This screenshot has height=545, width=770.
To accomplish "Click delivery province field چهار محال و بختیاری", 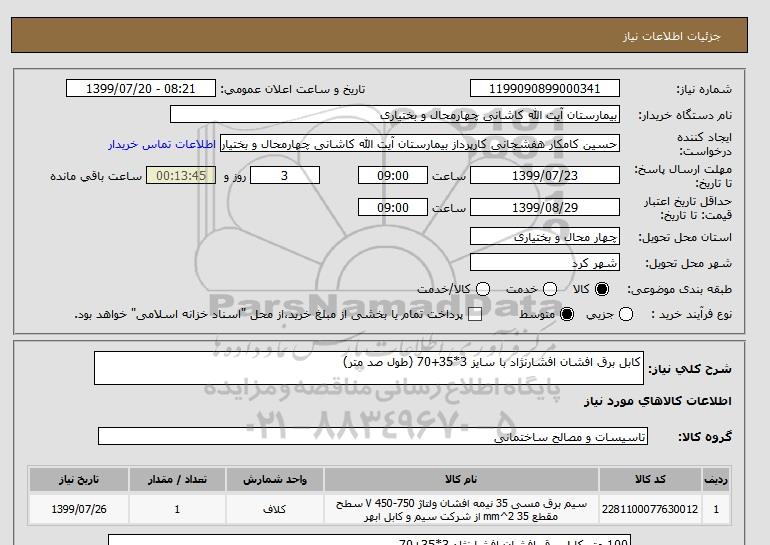I will tap(545, 237).
